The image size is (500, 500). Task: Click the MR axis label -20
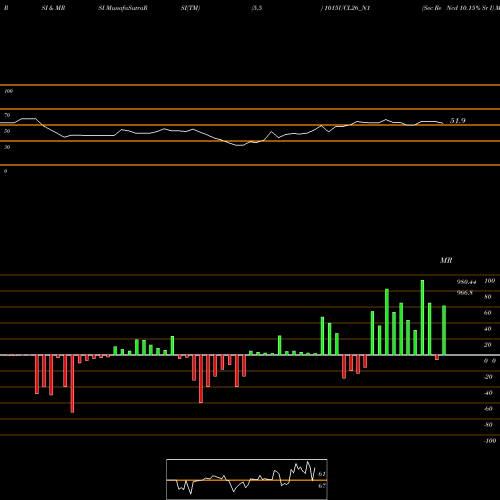click(488, 377)
